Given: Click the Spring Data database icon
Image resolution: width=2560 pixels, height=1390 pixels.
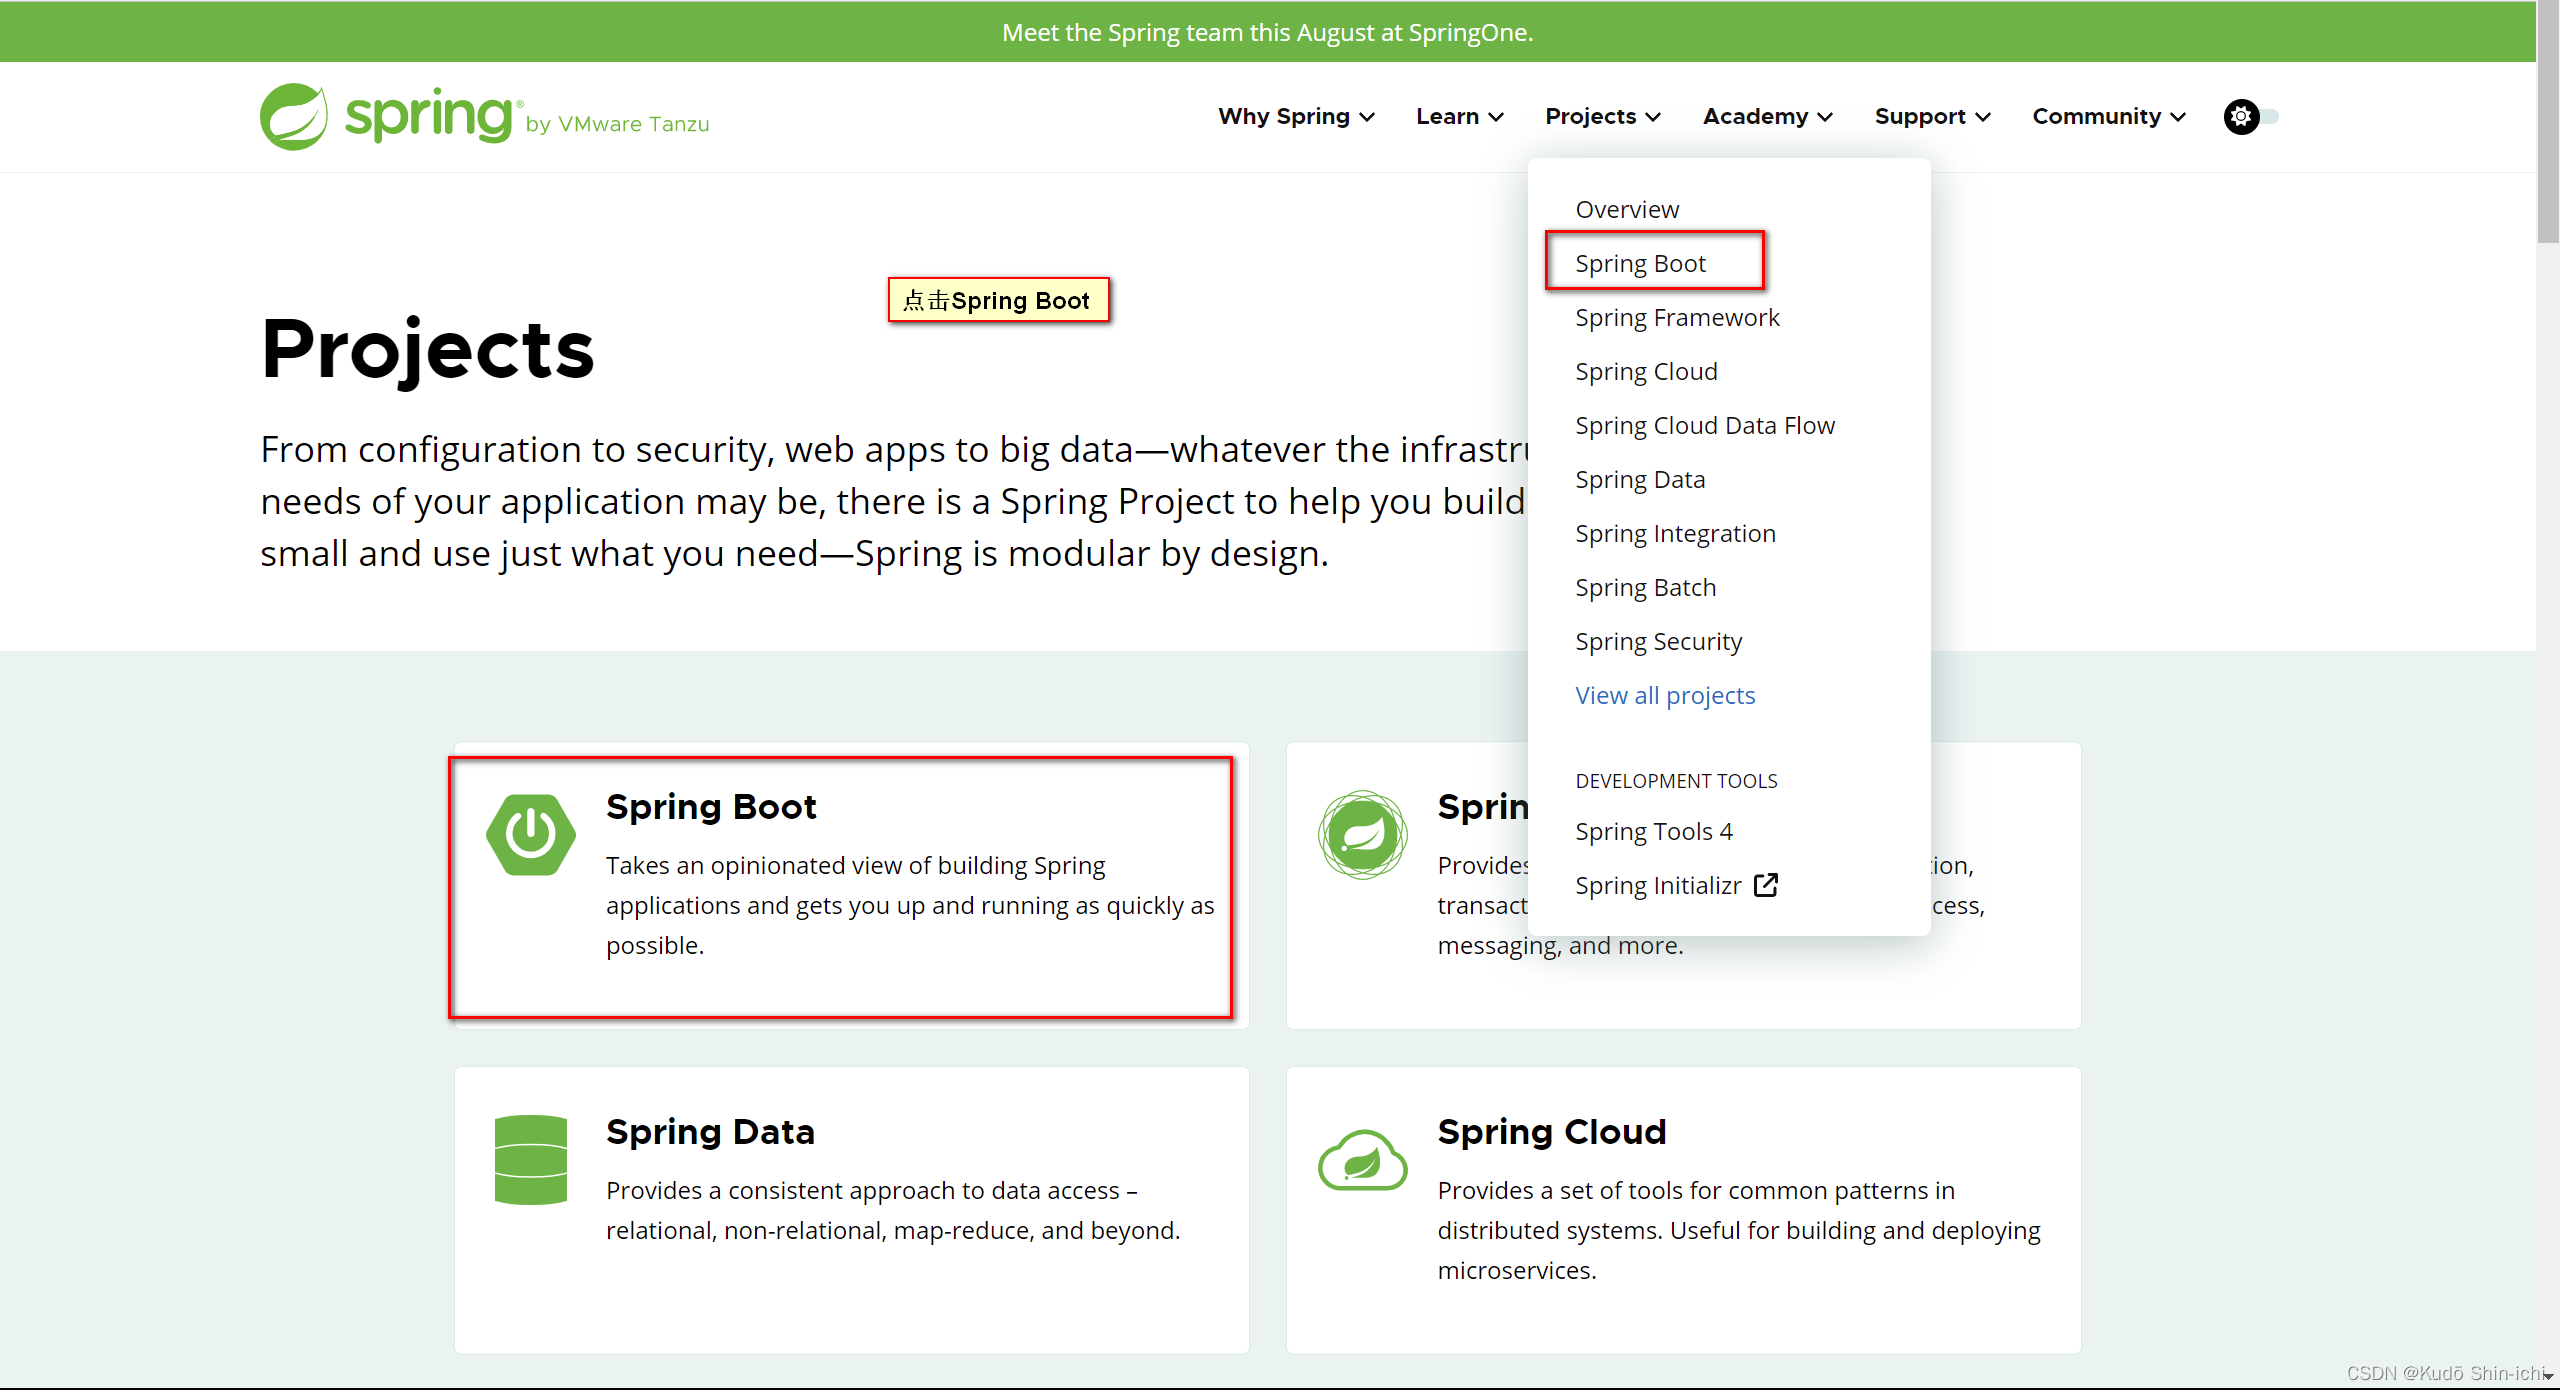Looking at the screenshot, I should pos(531,1160).
